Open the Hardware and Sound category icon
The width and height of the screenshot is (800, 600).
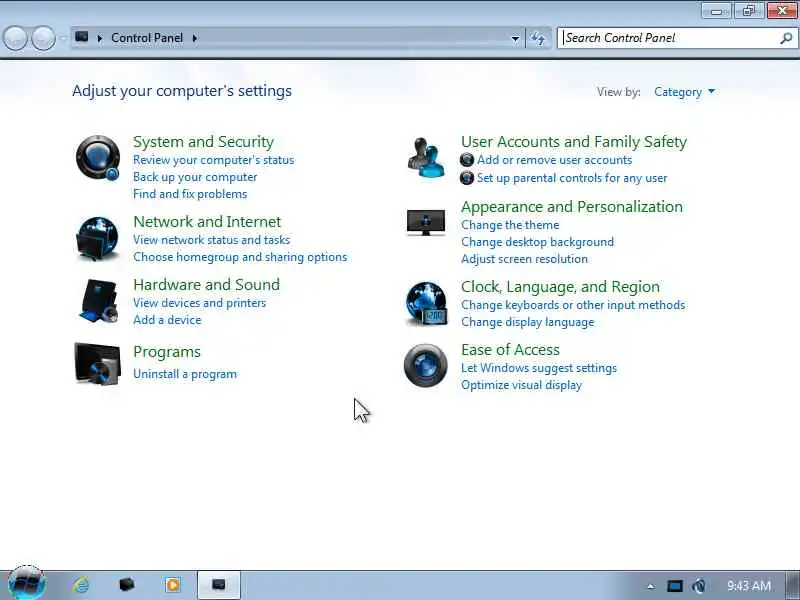[99, 301]
